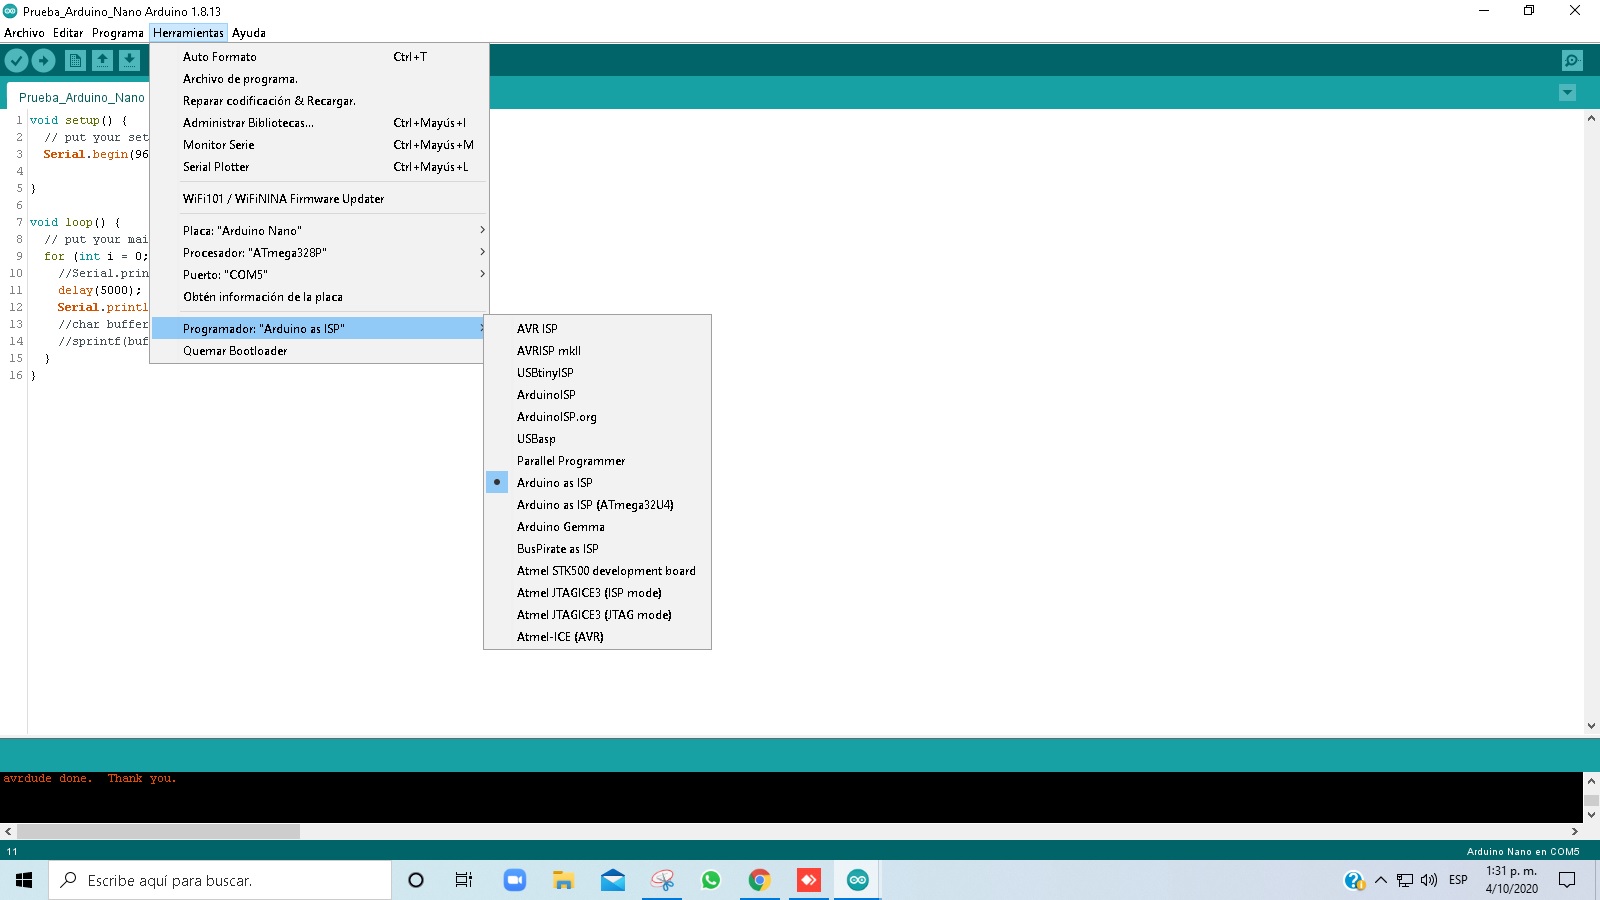Choose BusPirate as ISP programmer

[597, 549]
